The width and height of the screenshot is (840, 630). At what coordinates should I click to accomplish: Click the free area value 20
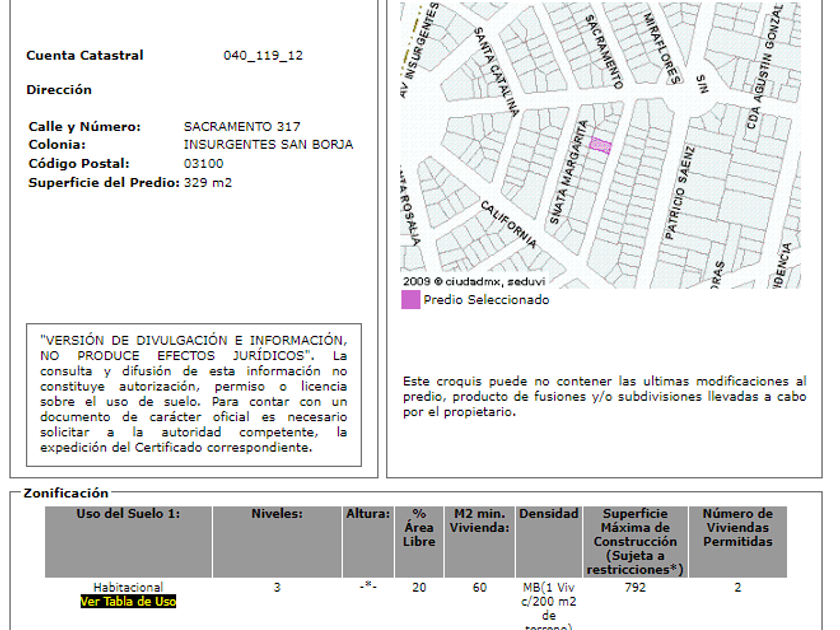[419, 588]
